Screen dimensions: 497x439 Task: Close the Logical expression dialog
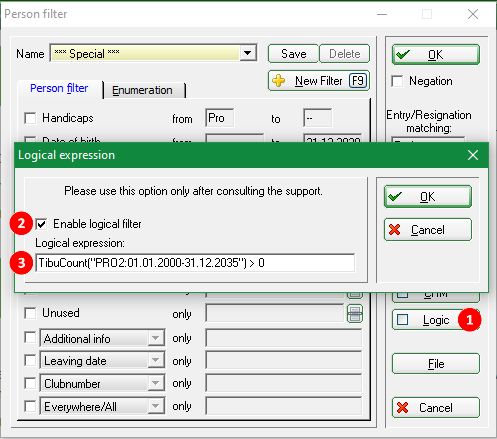coord(473,155)
